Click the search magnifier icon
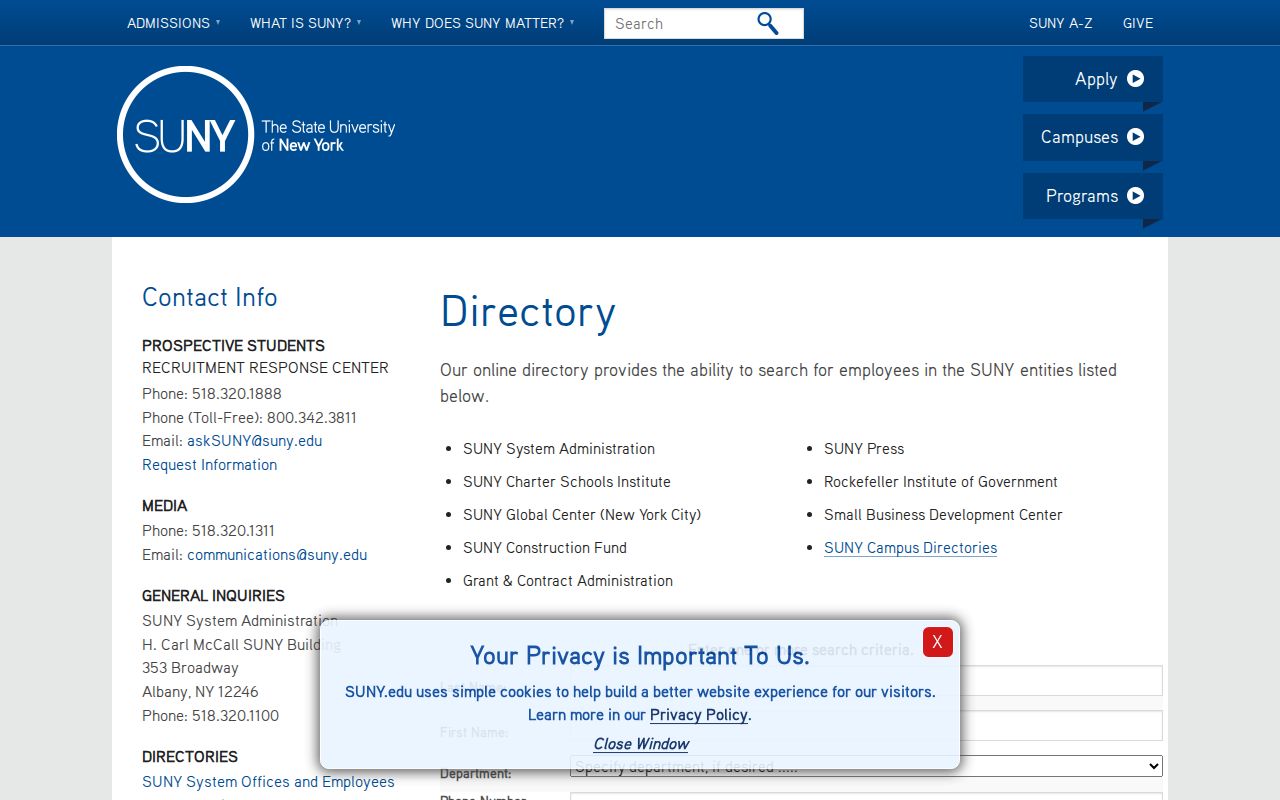This screenshot has width=1280, height=800. pyautogui.click(x=767, y=23)
